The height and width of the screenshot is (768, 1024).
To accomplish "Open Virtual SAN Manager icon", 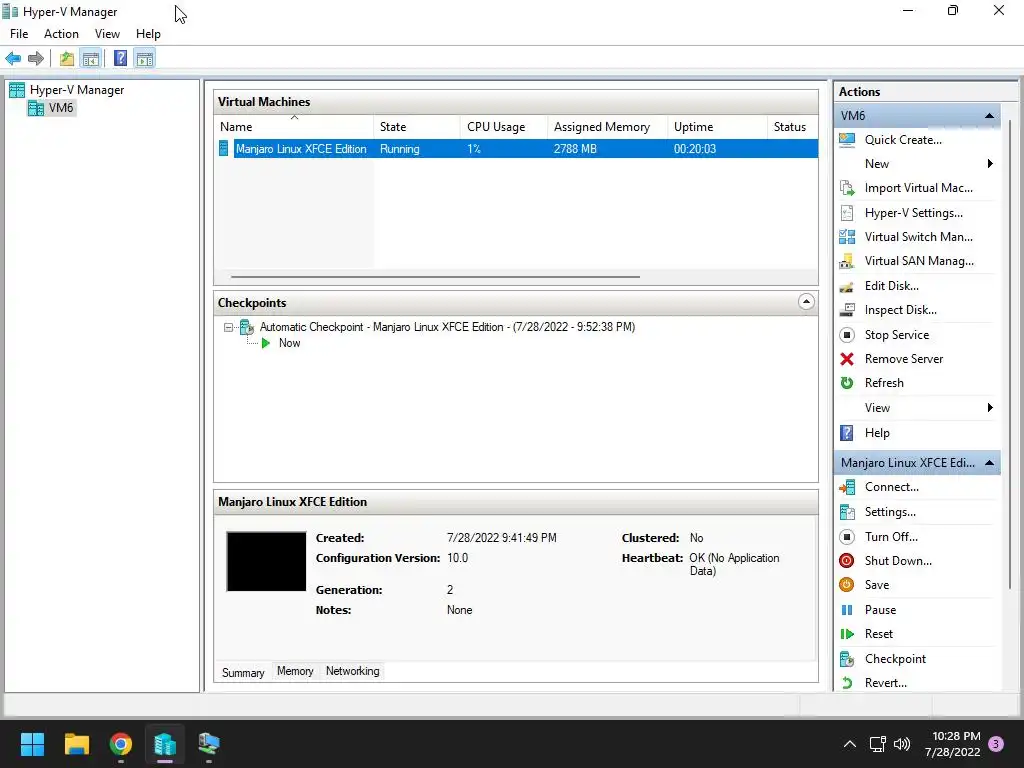I will coord(847,261).
